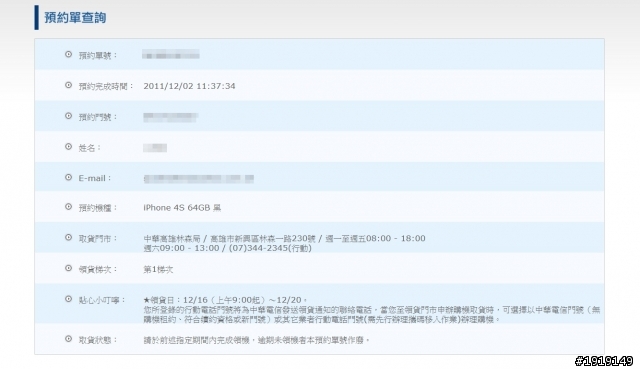The width and height of the screenshot is (640, 369).
Task: Select the 預約完成時間 label
Action: (106, 86)
